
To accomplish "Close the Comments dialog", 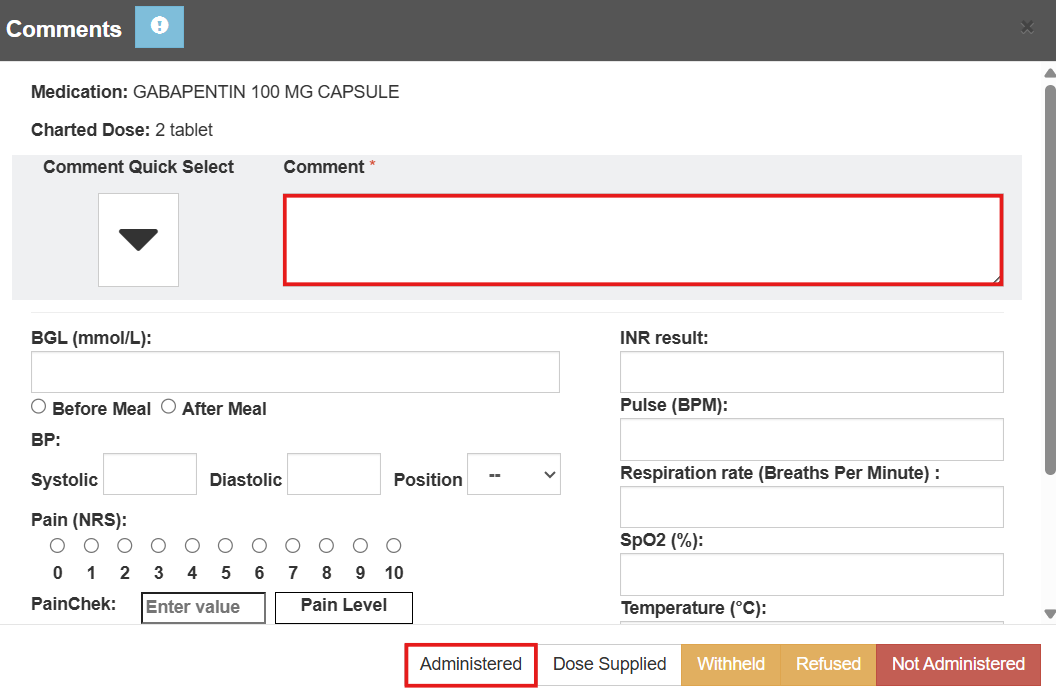I will [x=1027, y=28].
